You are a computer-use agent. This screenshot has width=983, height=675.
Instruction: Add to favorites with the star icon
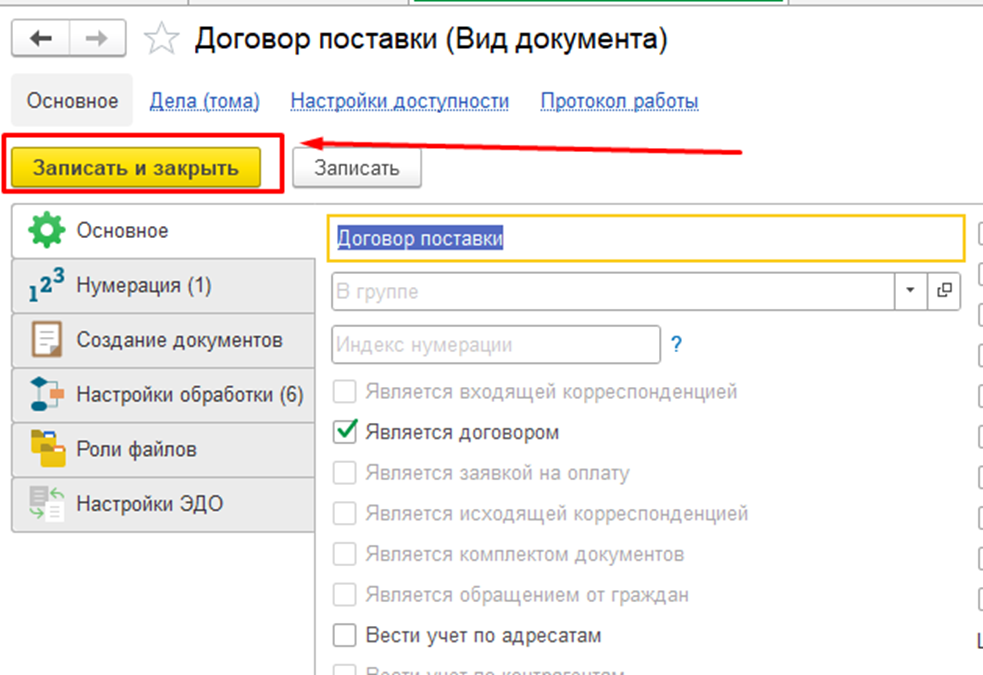click(x=162, y=39)
